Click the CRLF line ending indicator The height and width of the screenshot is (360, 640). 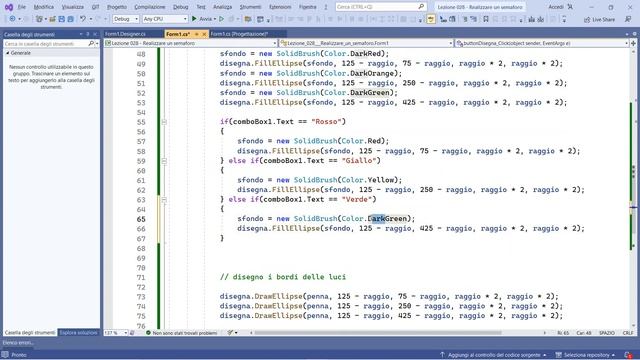pos(628,333)
